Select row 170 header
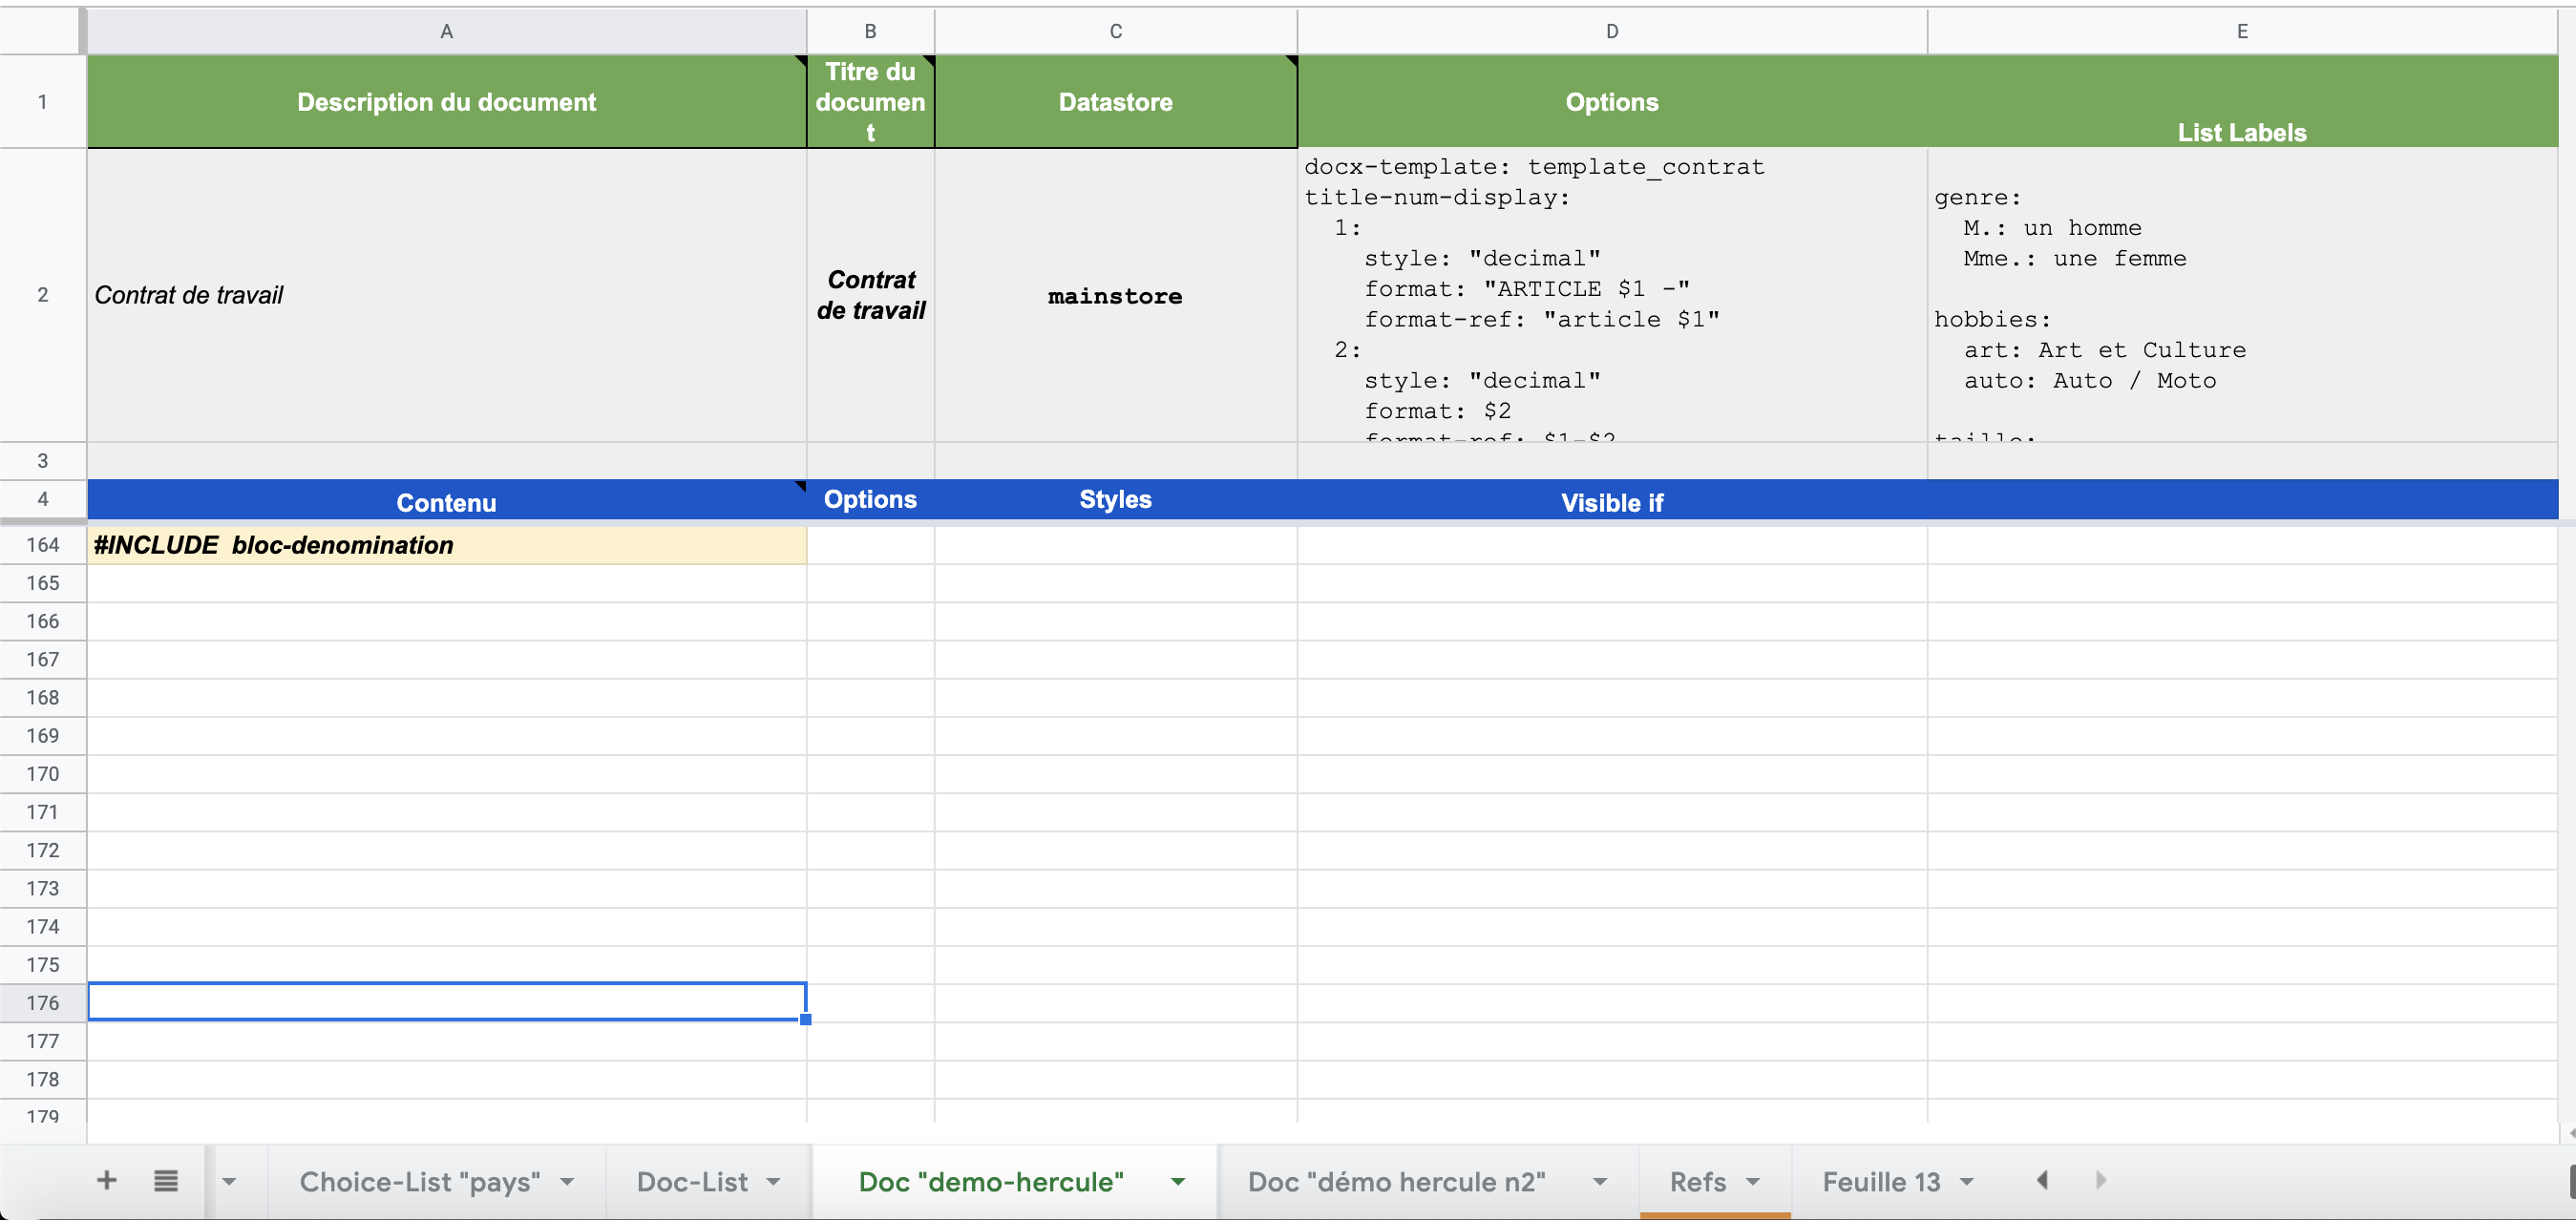 43,774
